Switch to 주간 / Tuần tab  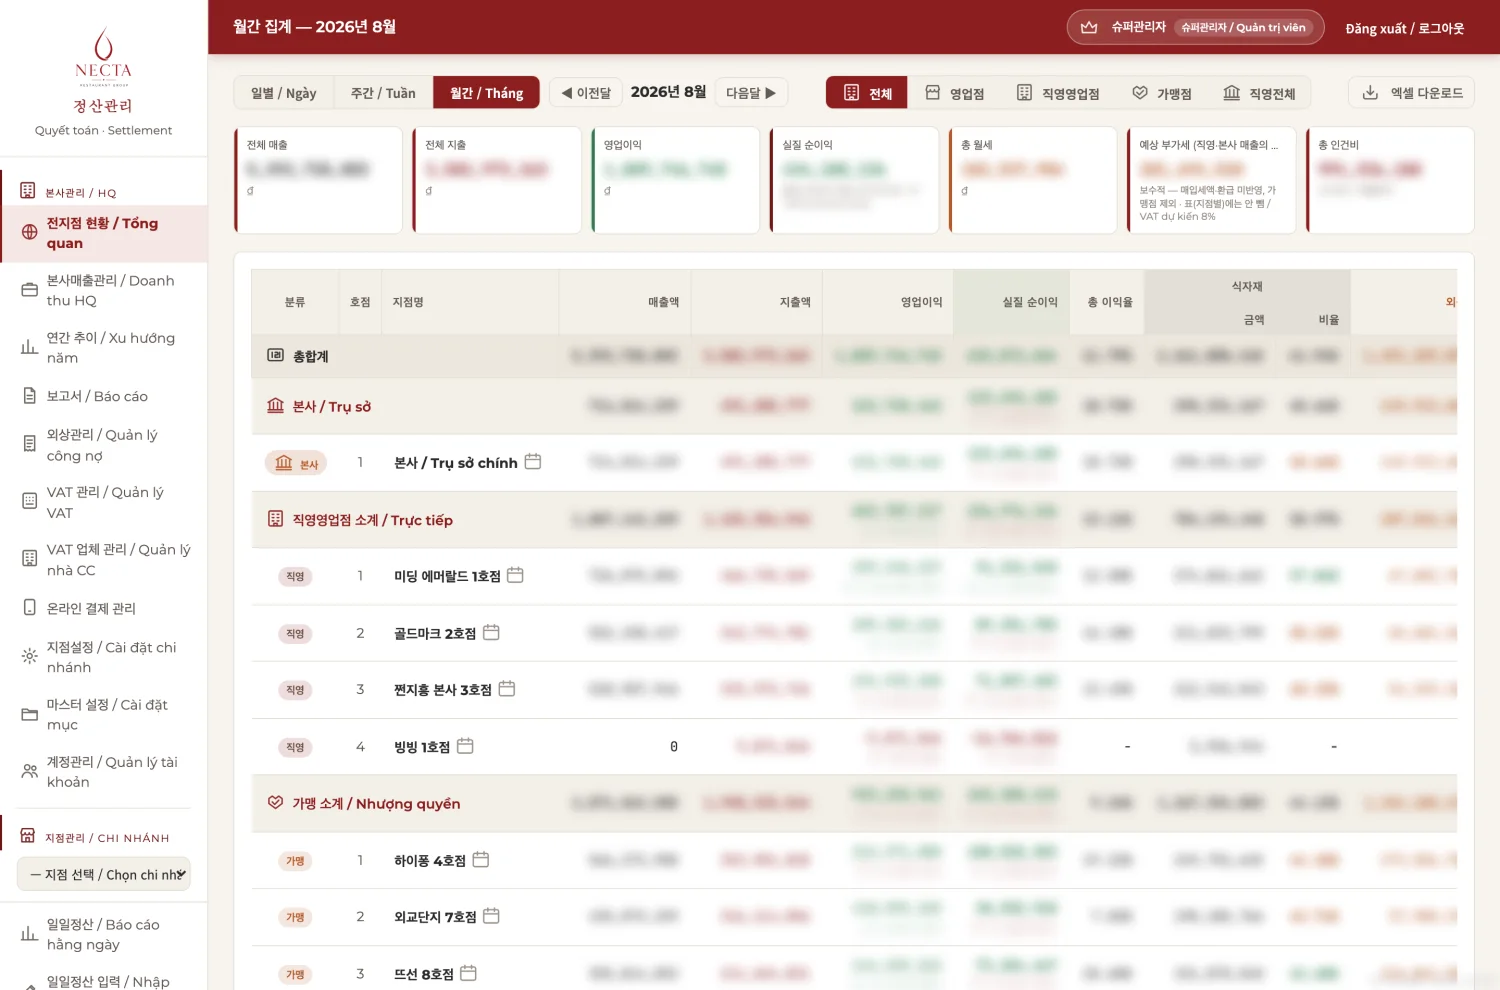(383, 93)
